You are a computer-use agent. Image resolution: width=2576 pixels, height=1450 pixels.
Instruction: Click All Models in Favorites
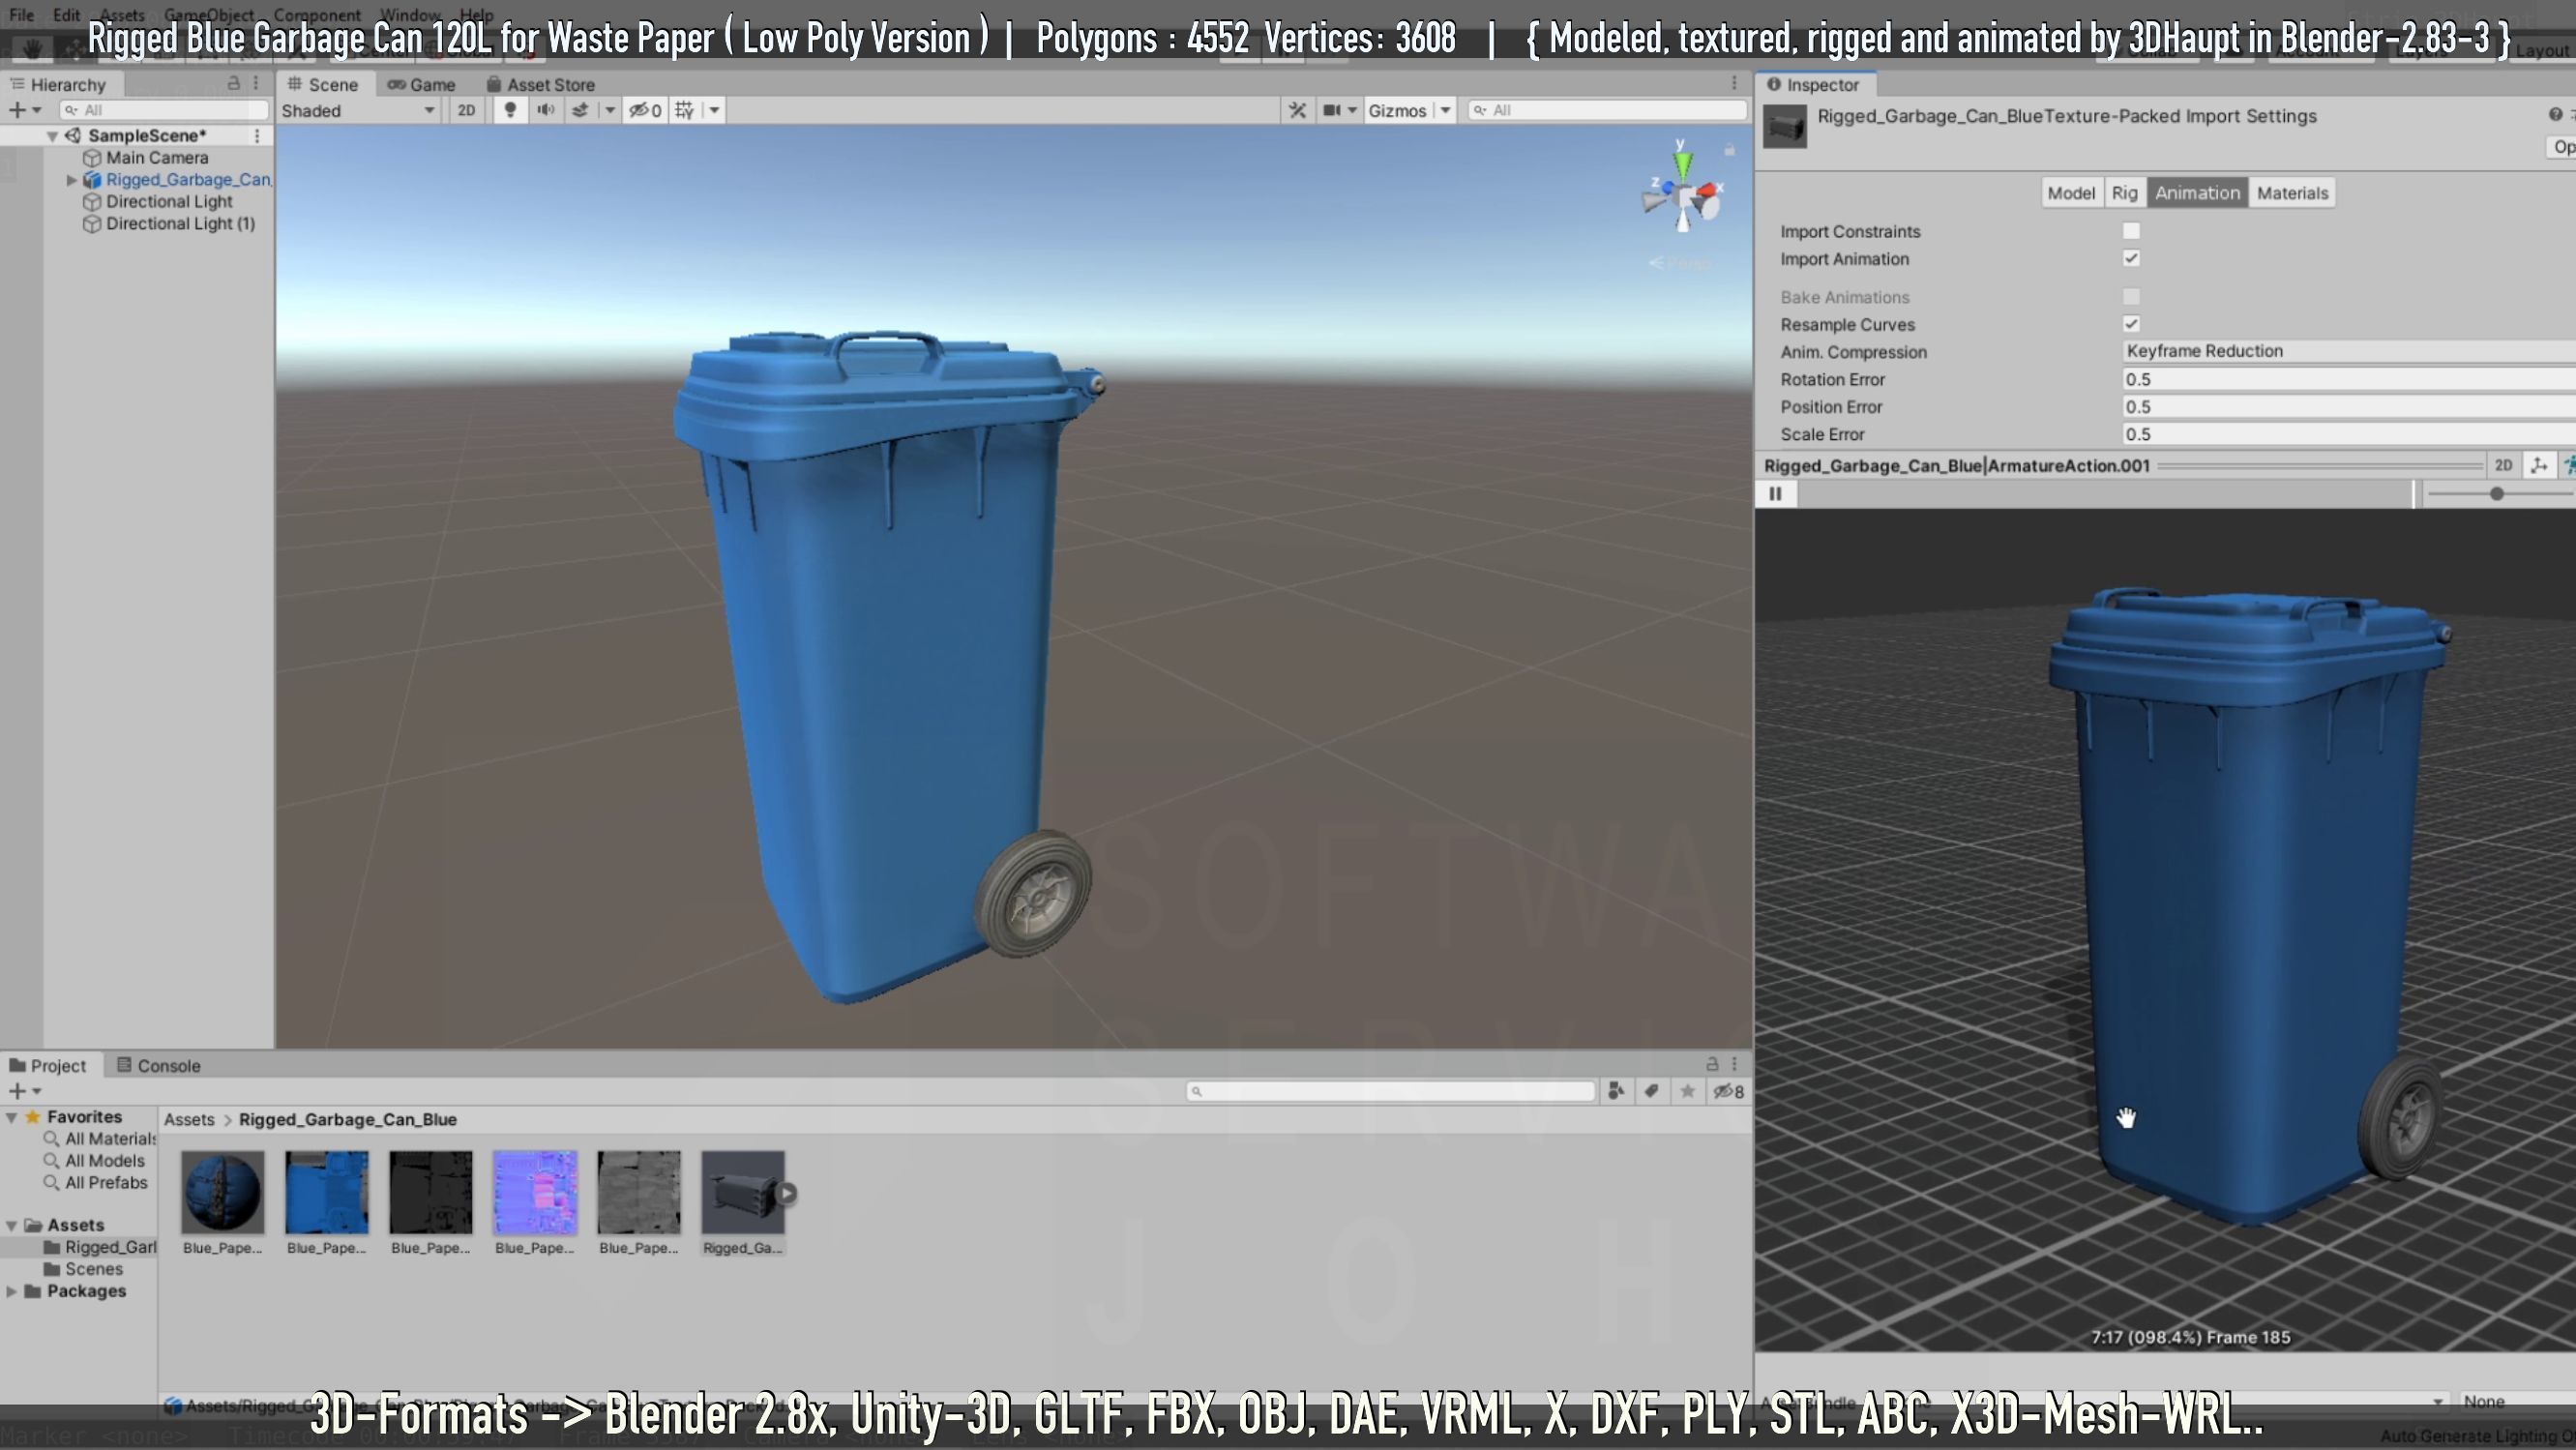tap(104, 1161)
